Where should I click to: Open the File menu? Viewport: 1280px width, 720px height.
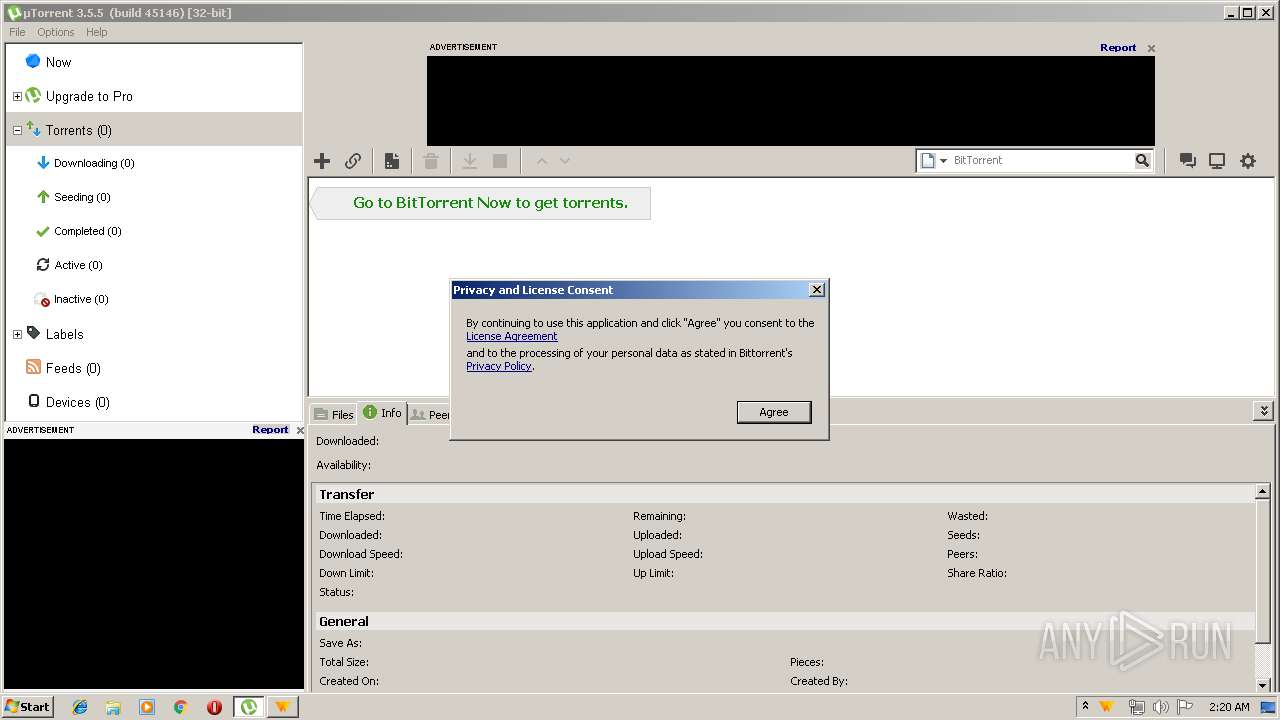(17, 32)
